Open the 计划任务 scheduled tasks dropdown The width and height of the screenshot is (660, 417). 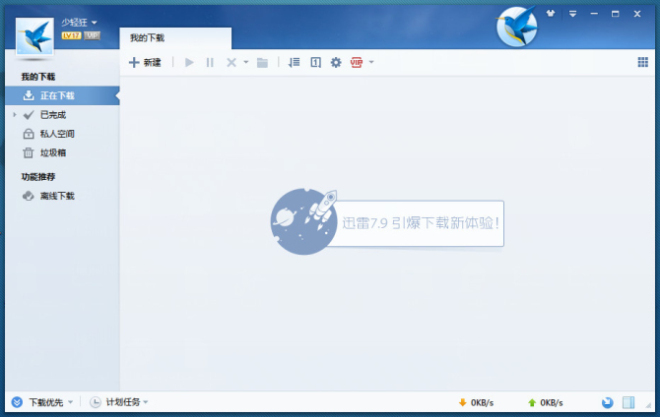(120, 402)
